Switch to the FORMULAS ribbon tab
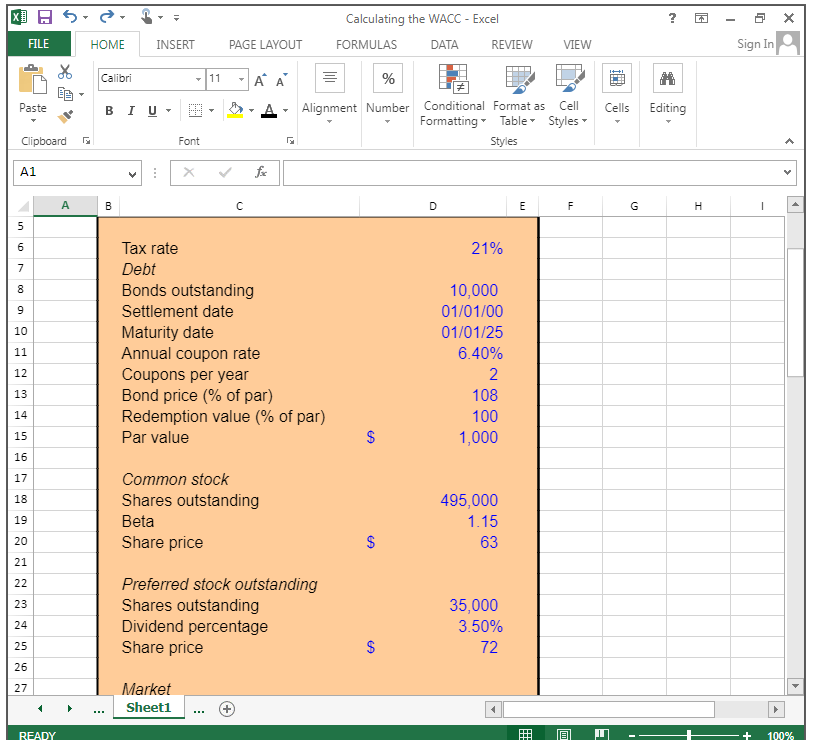The height and width of the screenshot is (750, 813). coord(366,45)
